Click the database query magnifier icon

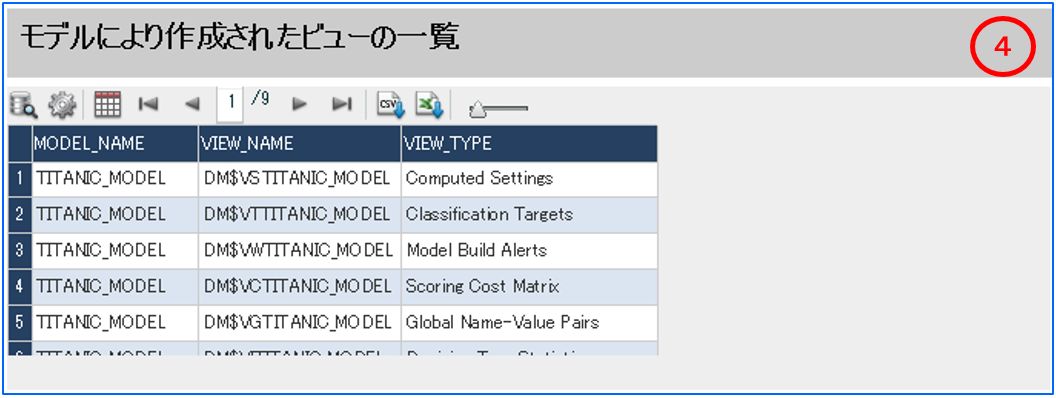24,105
